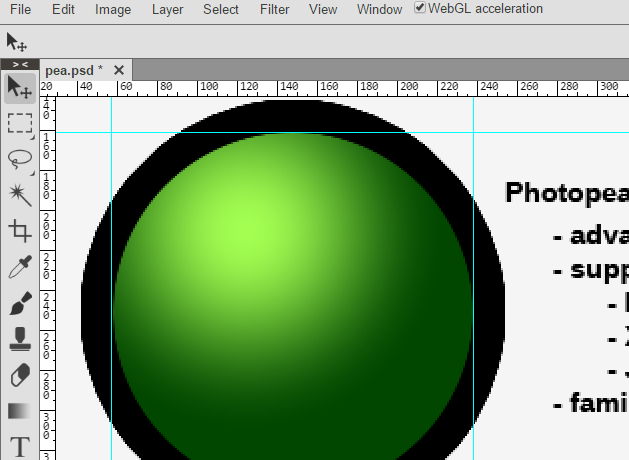Select the Eyedropper tool
This screenshot has height=460, width=629.
[x=20, y=267]
